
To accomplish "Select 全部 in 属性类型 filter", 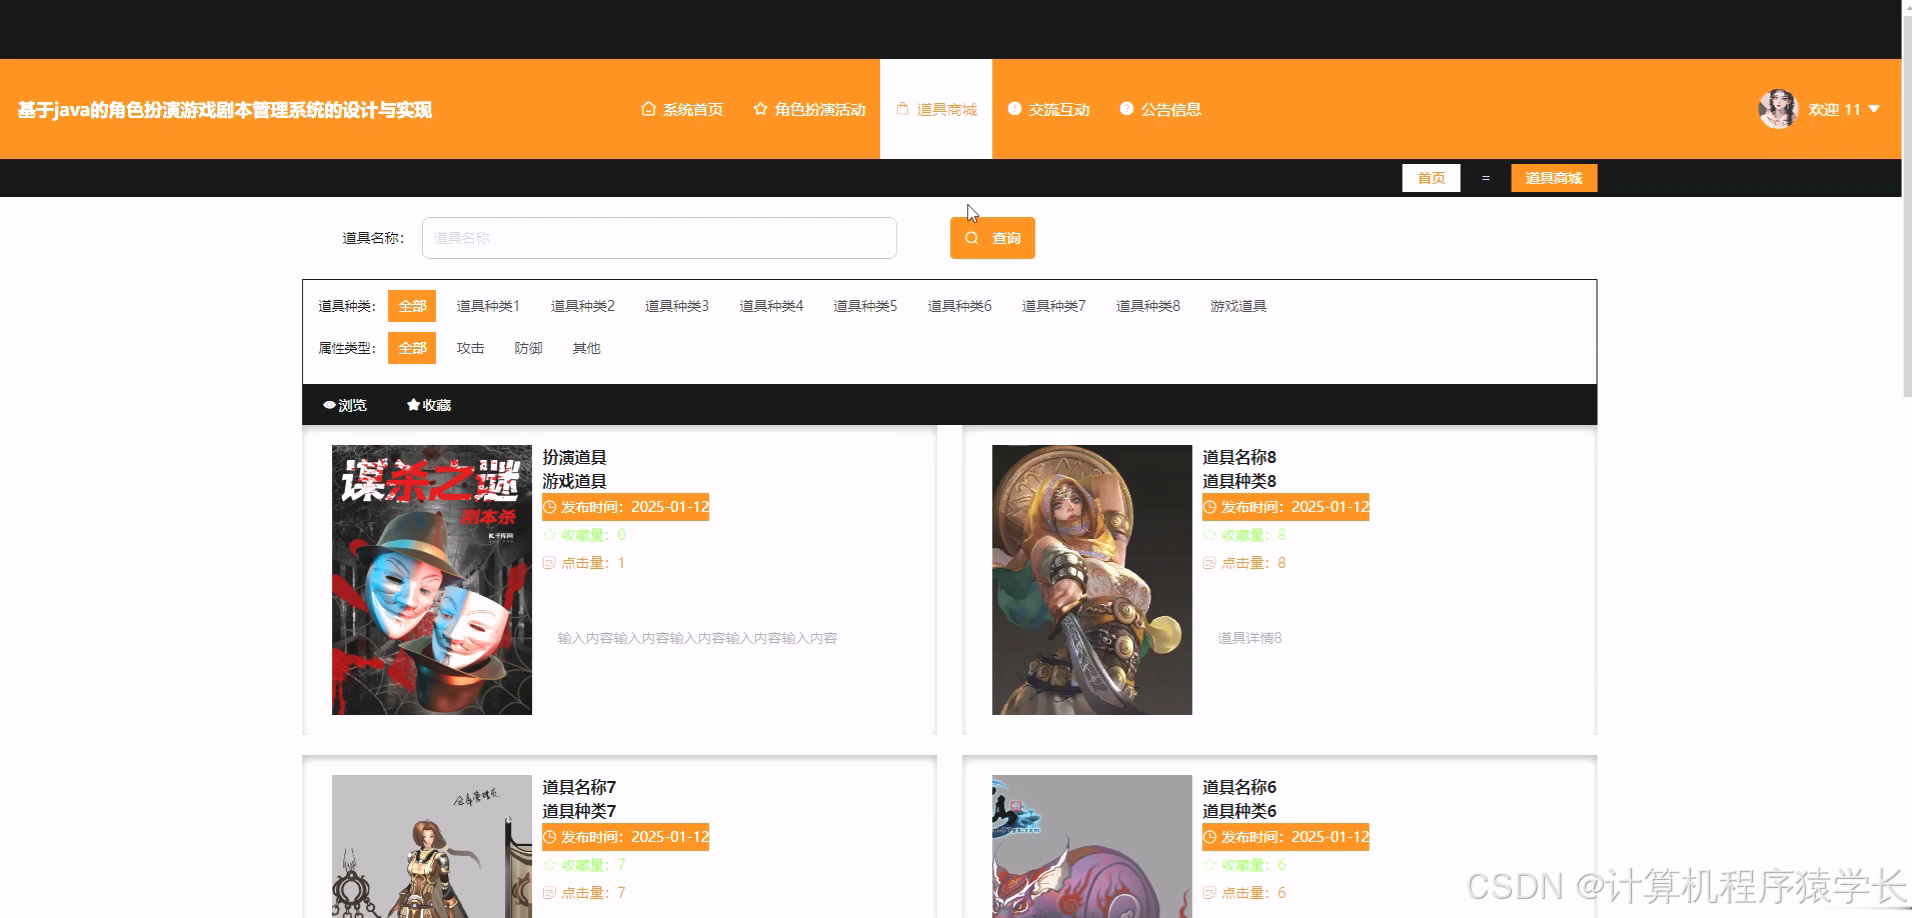I will [x=412, y=348].
